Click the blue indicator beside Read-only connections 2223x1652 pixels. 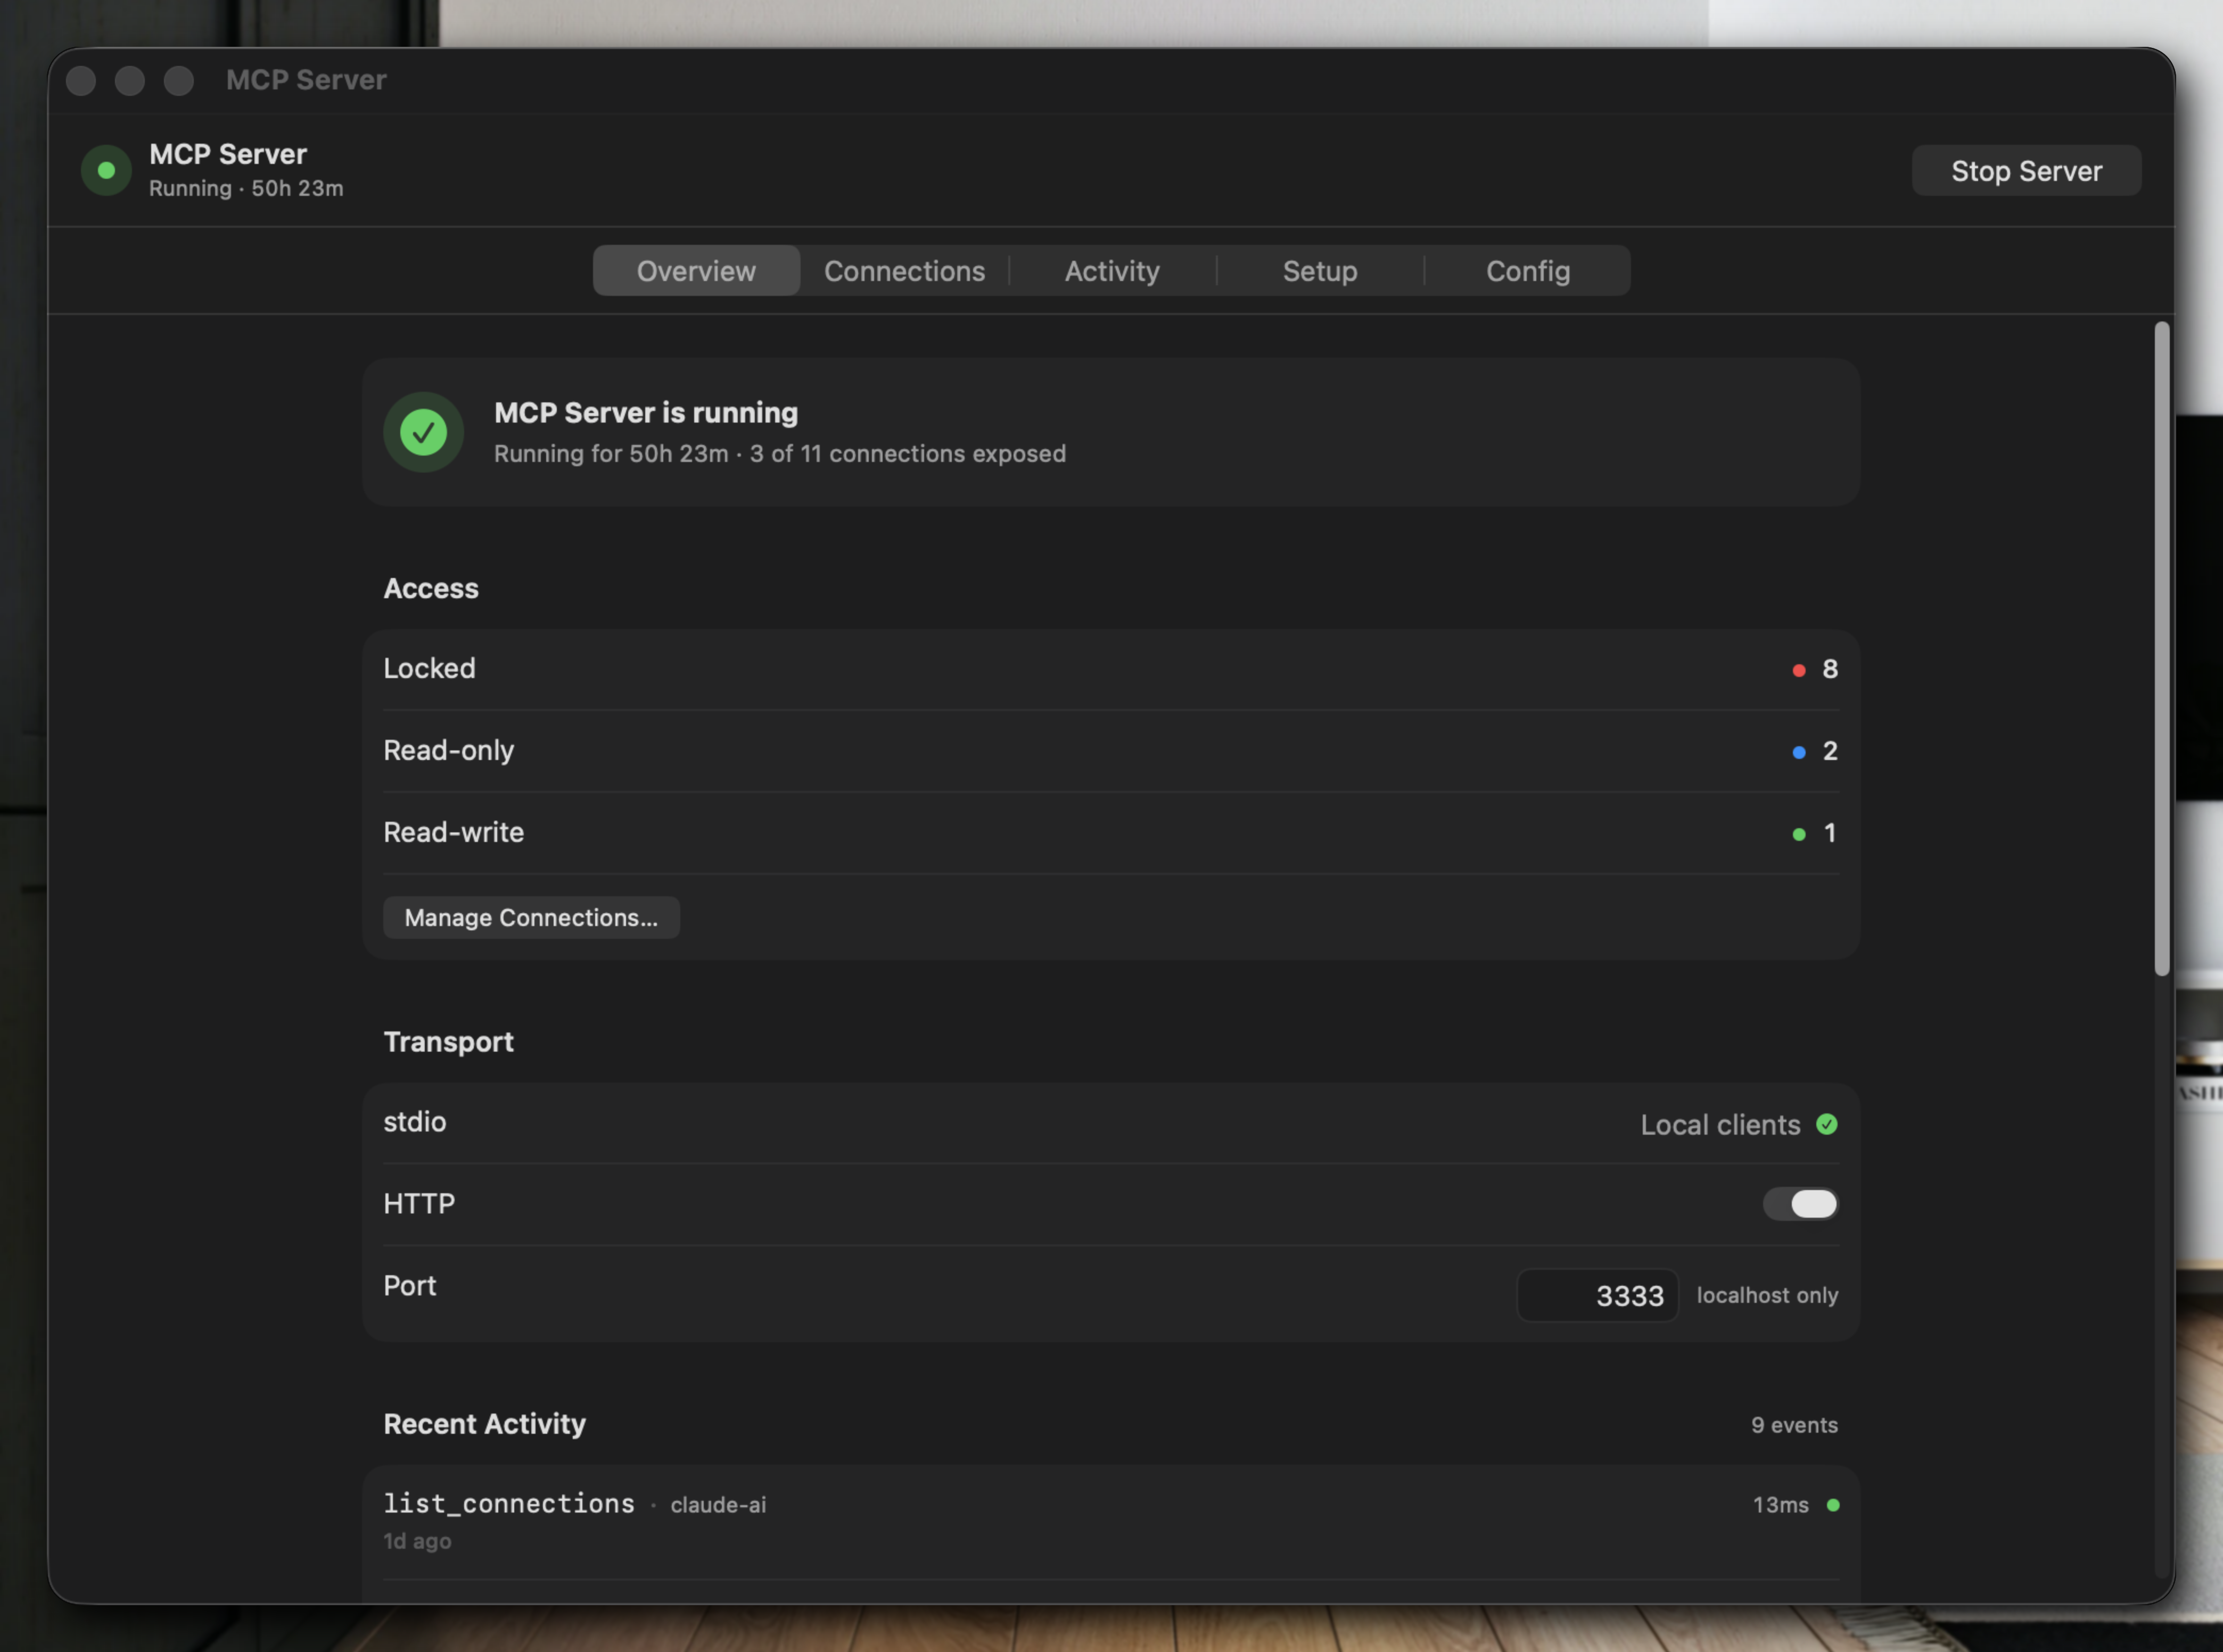(1798, 752)
